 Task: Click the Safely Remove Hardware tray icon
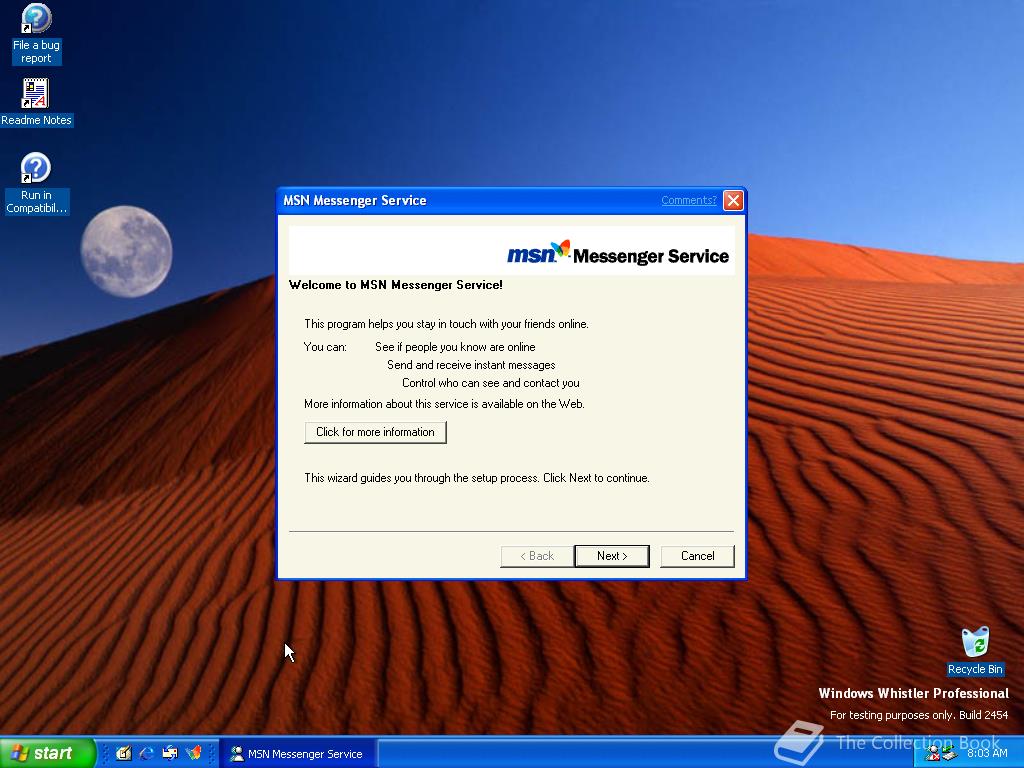[x=950, y=754]
